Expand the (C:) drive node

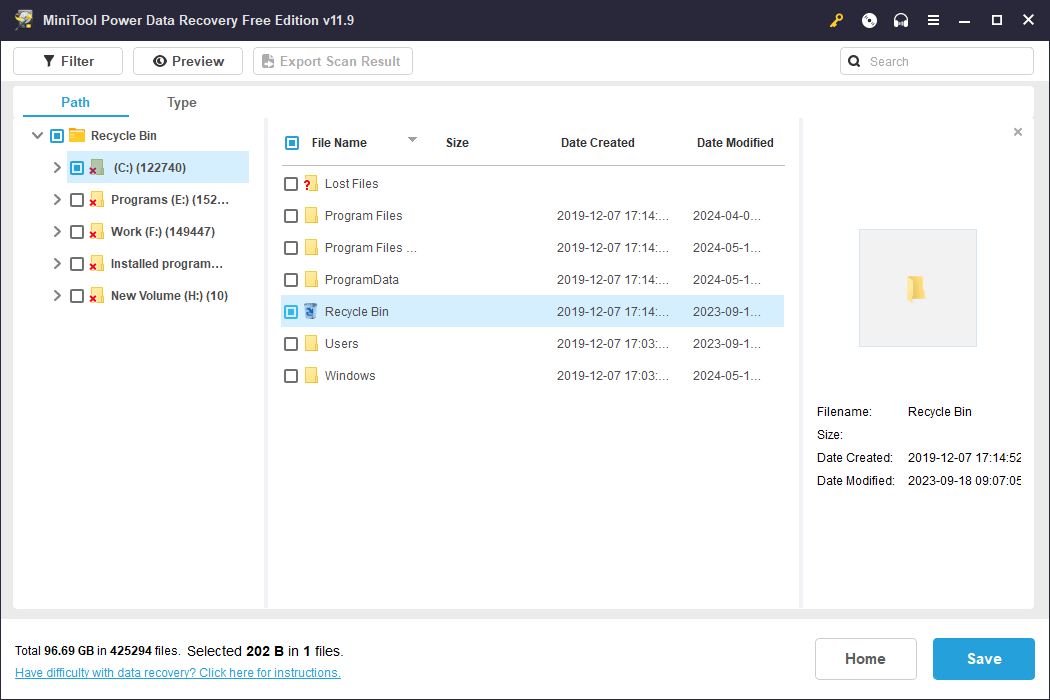(x=57, y=167)
